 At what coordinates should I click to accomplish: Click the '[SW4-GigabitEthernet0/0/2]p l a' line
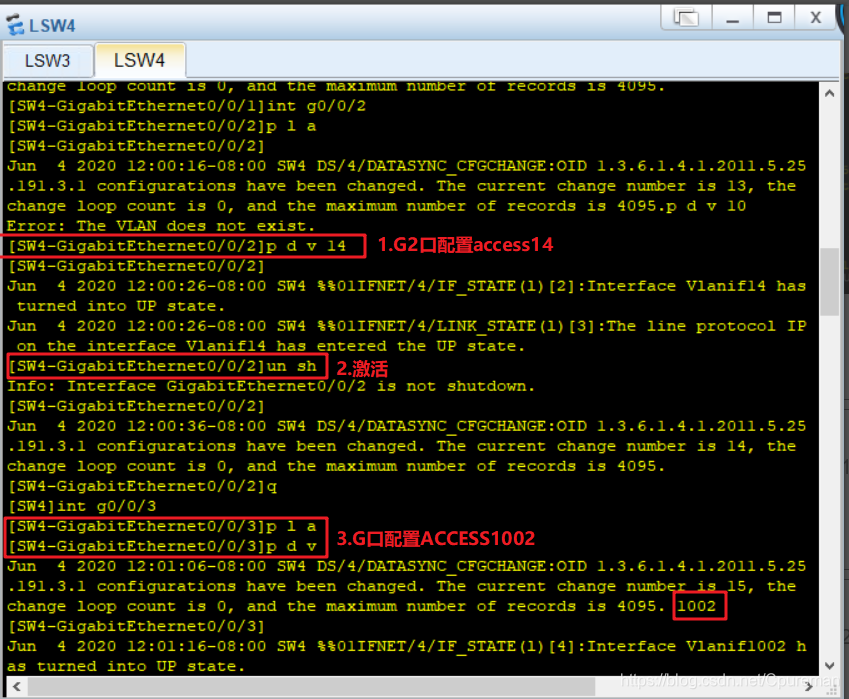(162, 126)
